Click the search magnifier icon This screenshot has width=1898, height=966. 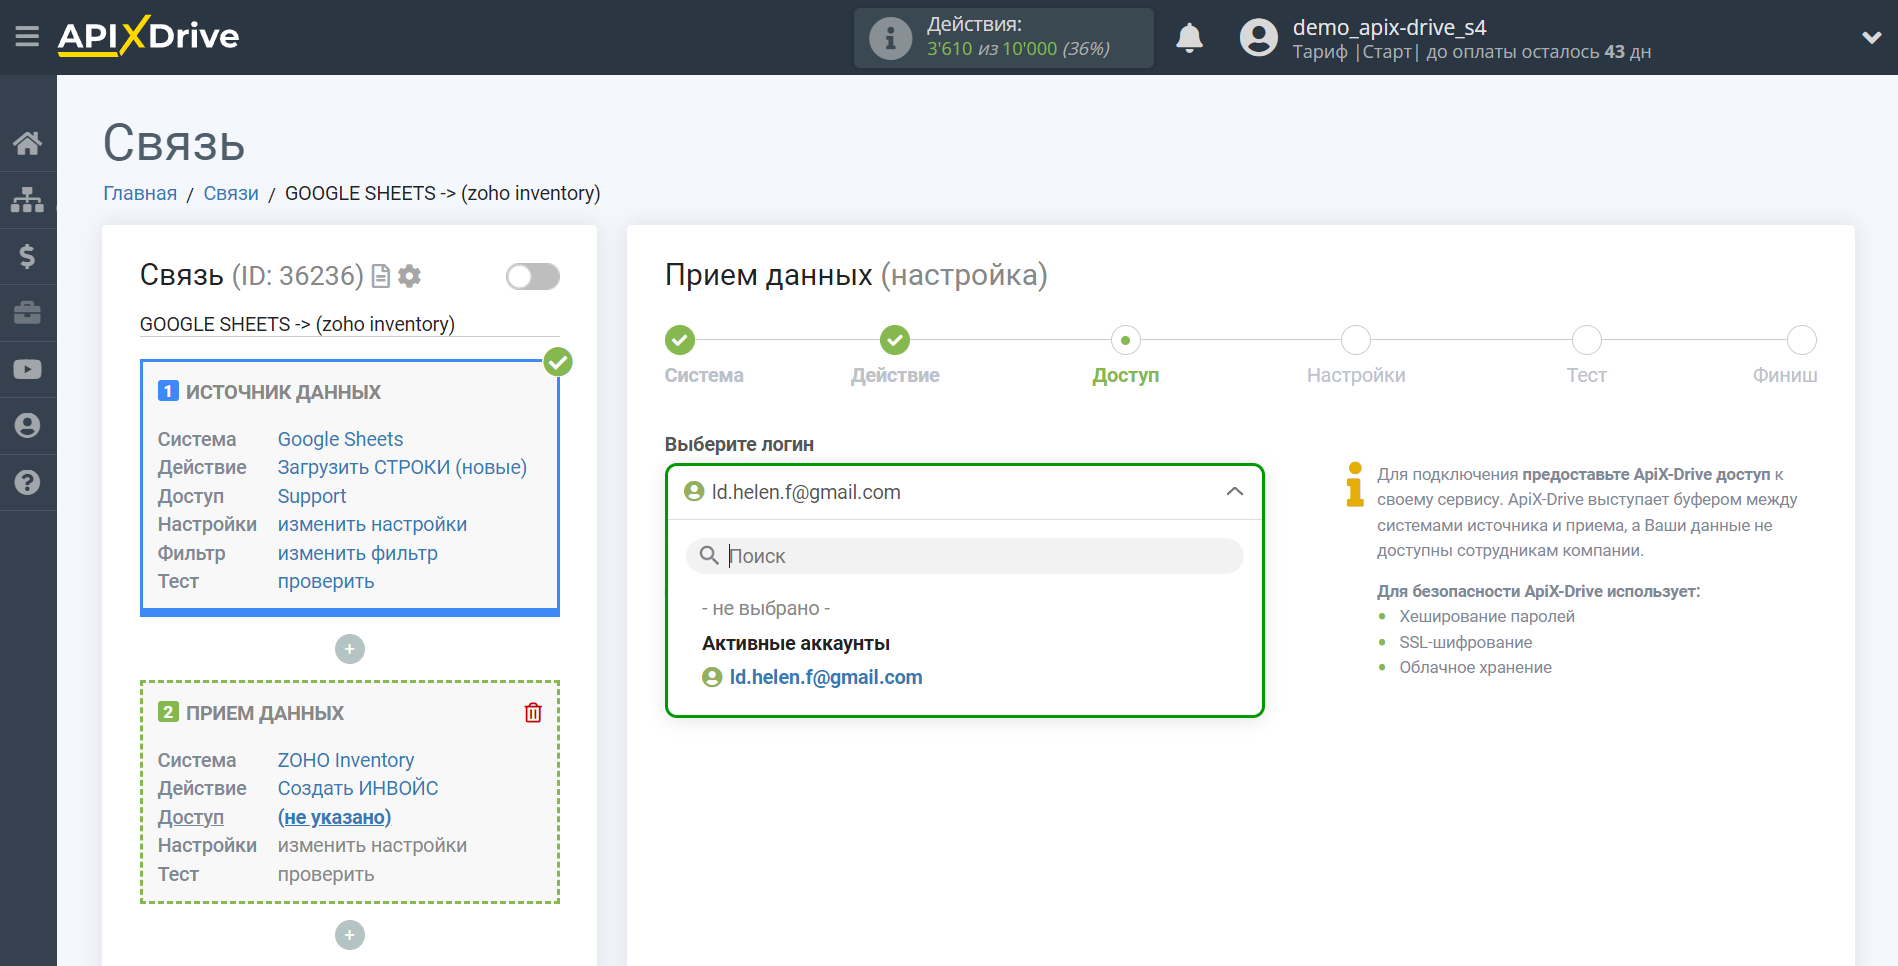709,555
